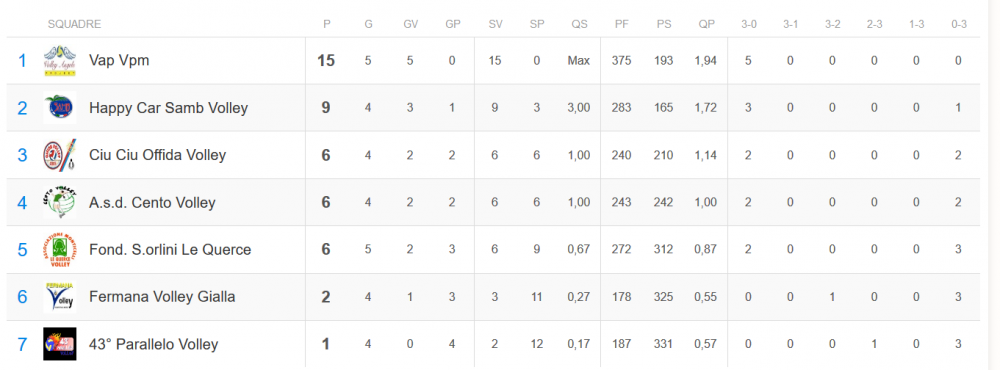This screenshot has width=1000, height=370.
Task: Click the Fond. S.orlini Le Querce logo
Action: click(x=60, y=249)
